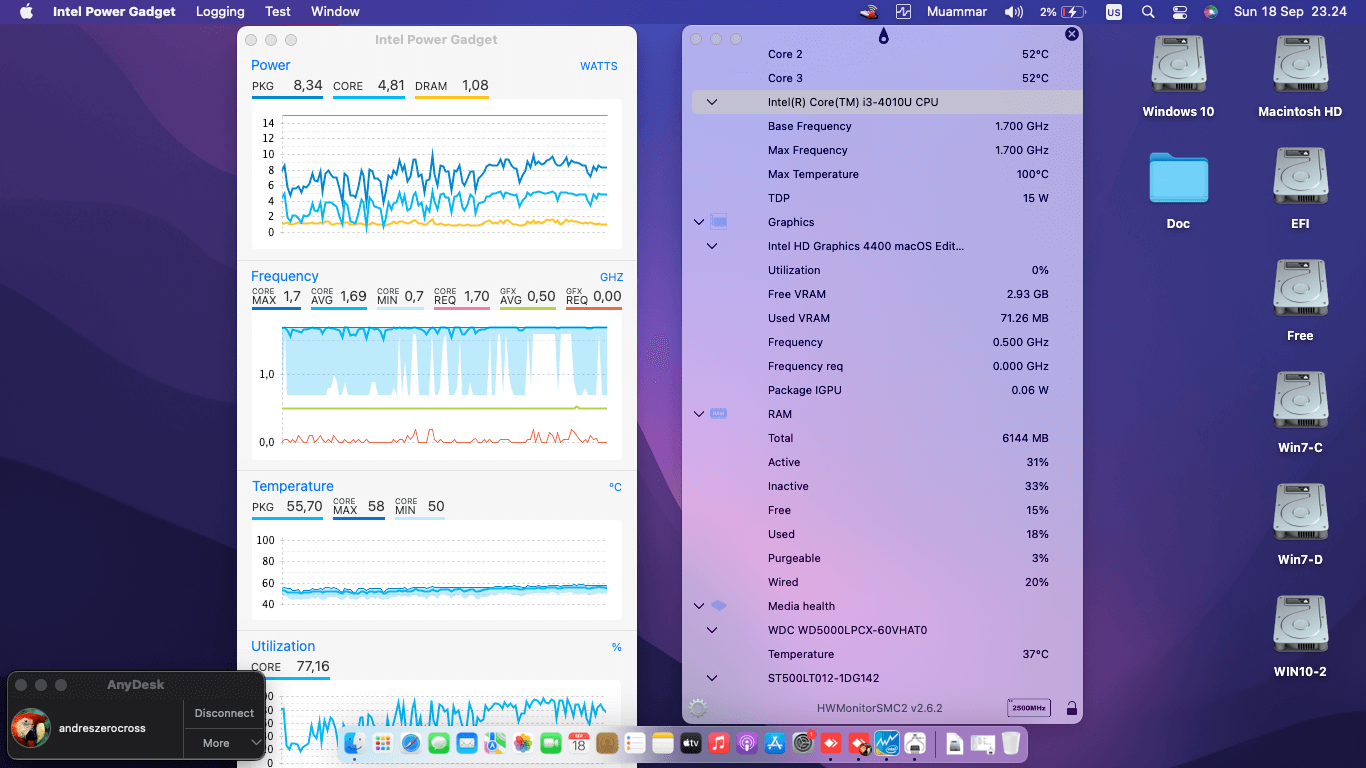Viewport: 1366px width, 768px height.
Task: Collapse the Intel Core i3-4010U CPU group
Action: tap(712, 102)
